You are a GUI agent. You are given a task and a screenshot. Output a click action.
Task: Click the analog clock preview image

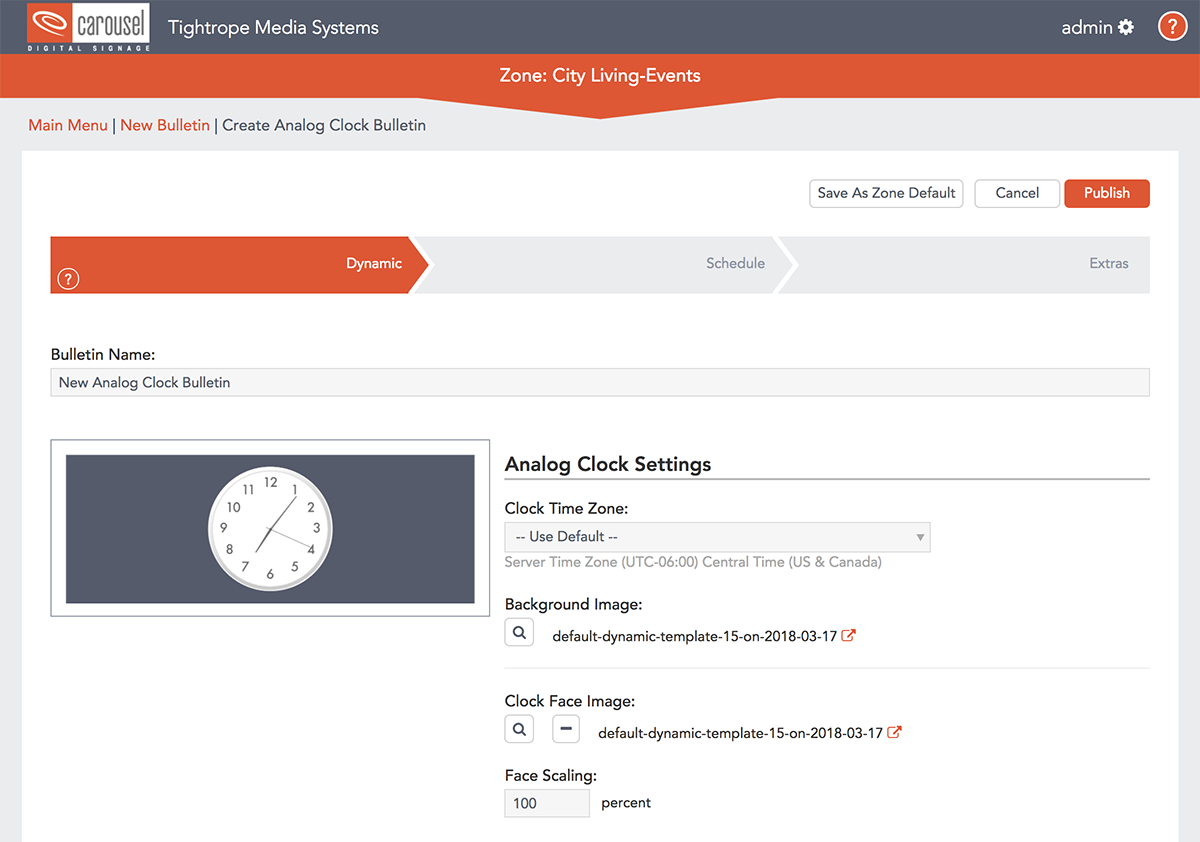click(x=270, y=528)
